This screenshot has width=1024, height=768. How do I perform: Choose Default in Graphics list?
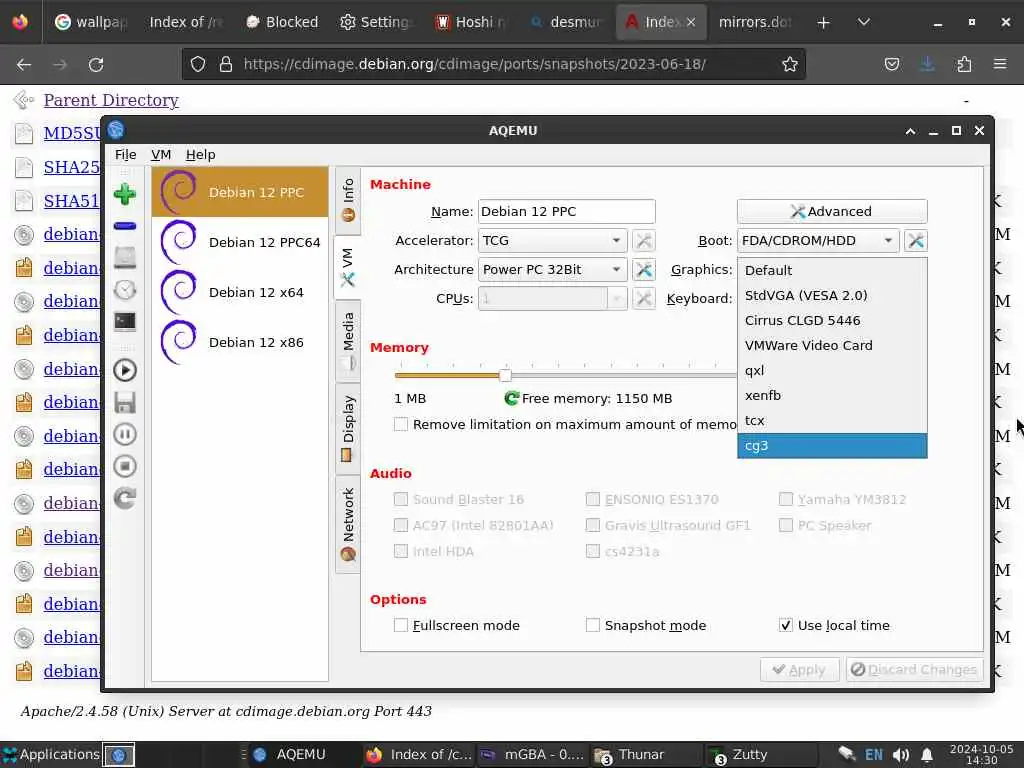point(832,270)
